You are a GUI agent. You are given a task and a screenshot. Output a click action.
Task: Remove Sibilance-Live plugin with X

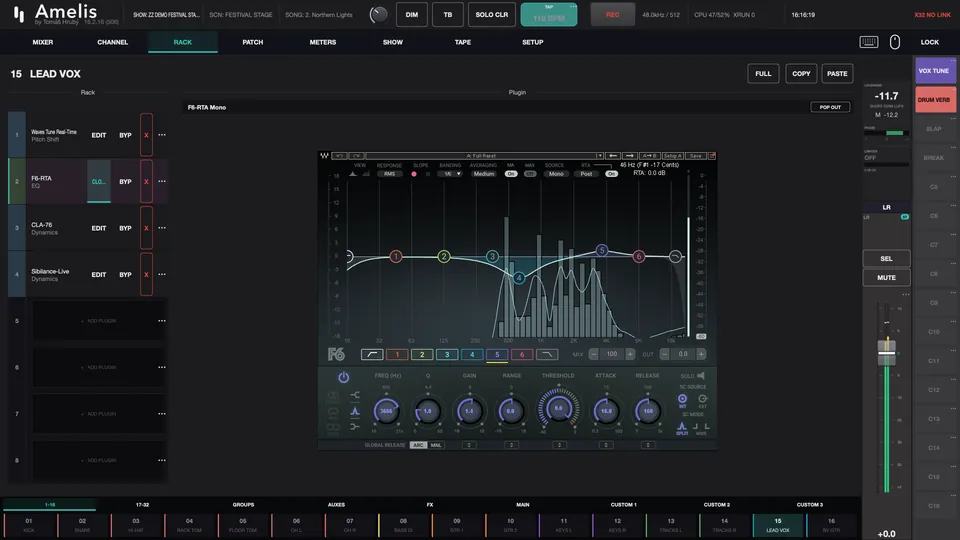(146, 274)
